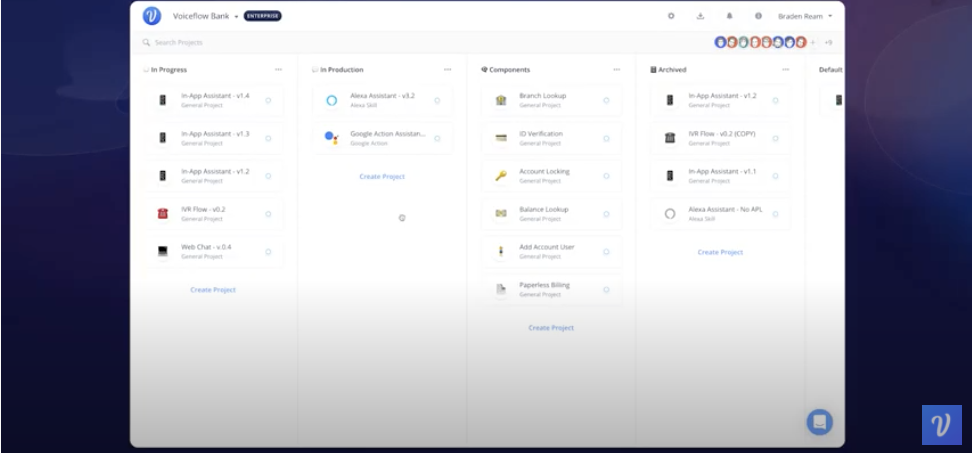972x453 pixels.
Task: Click the bank building icon of Branch Lookup
Action: (x=501, y=100)
